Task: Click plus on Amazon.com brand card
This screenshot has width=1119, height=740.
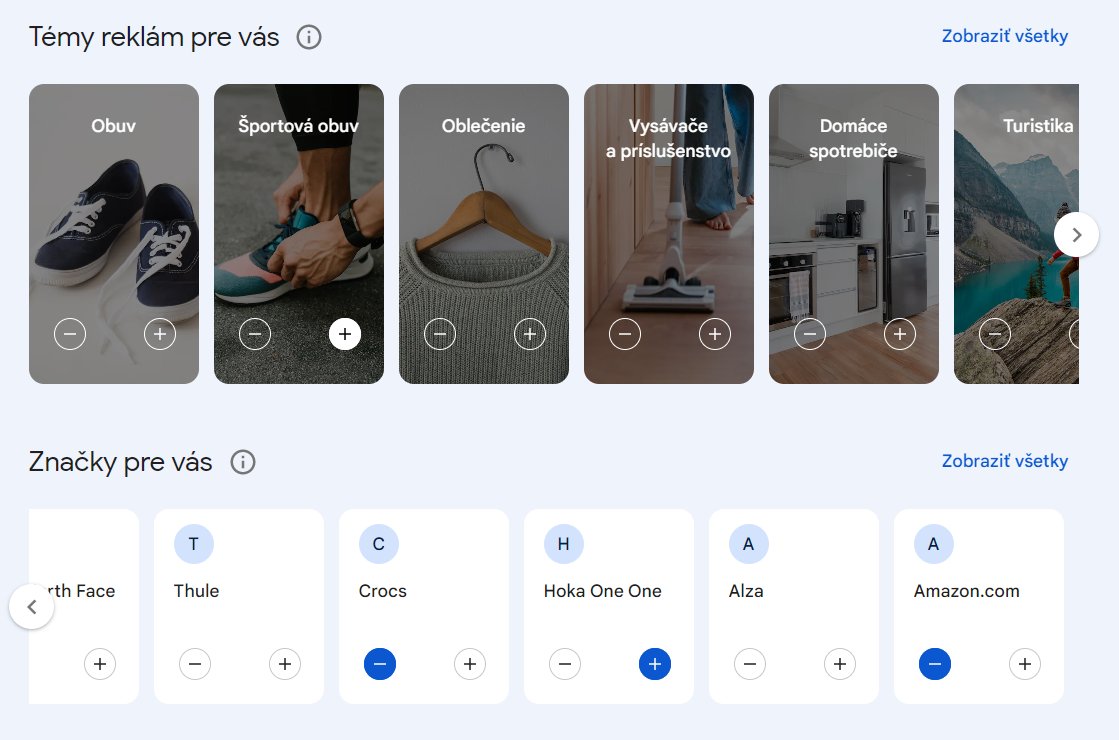Action: click(x=1025, y=664)
